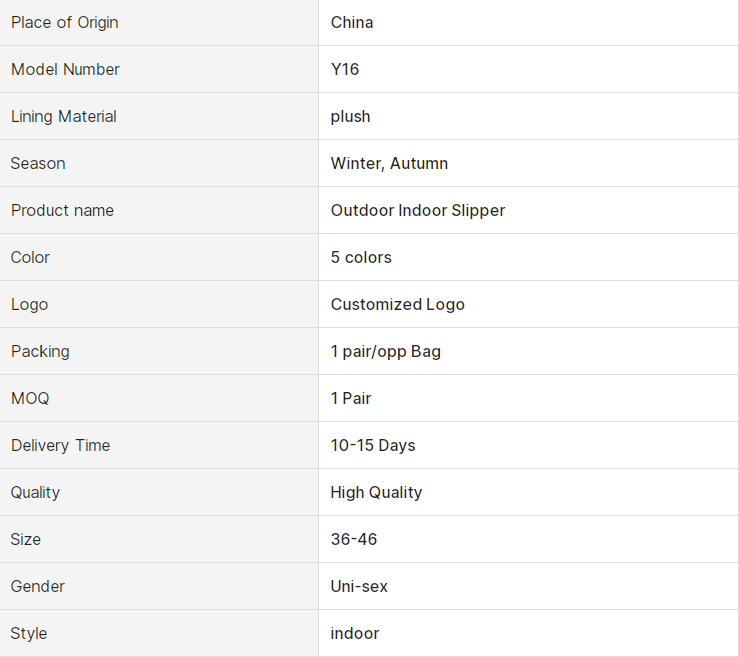Click the "Place of Origin" label cell
The width and height of the screenshot is (739, 657).
64,22
